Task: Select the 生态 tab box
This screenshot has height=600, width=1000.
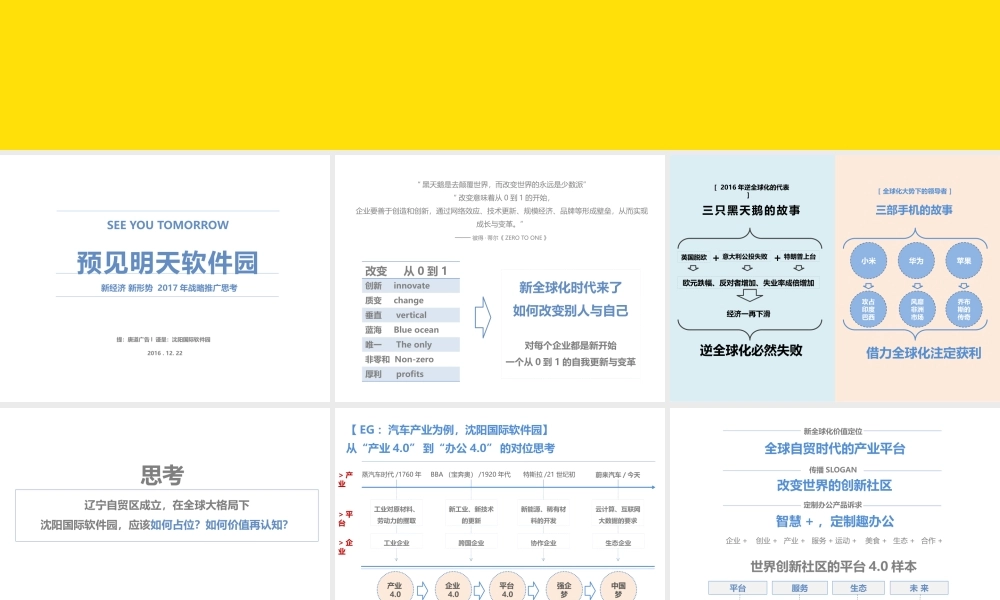Action: click(x=858, y=588)
